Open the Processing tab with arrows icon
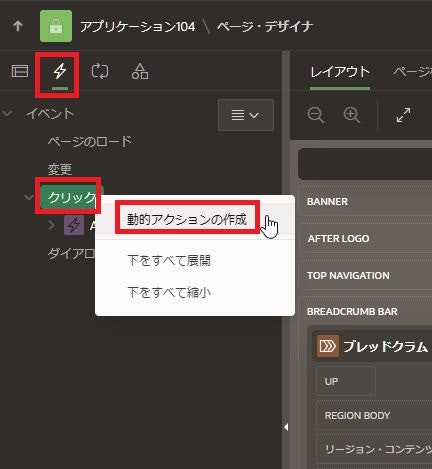This screenshot has width=432, height=469. (100, 71)
